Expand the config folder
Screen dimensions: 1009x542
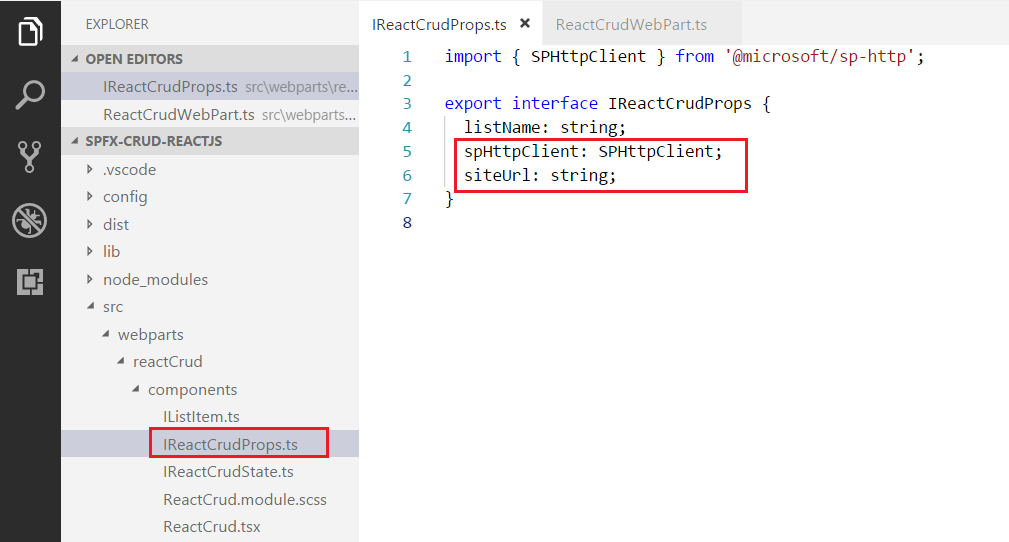pyautogui.click(x=125, y=197)
